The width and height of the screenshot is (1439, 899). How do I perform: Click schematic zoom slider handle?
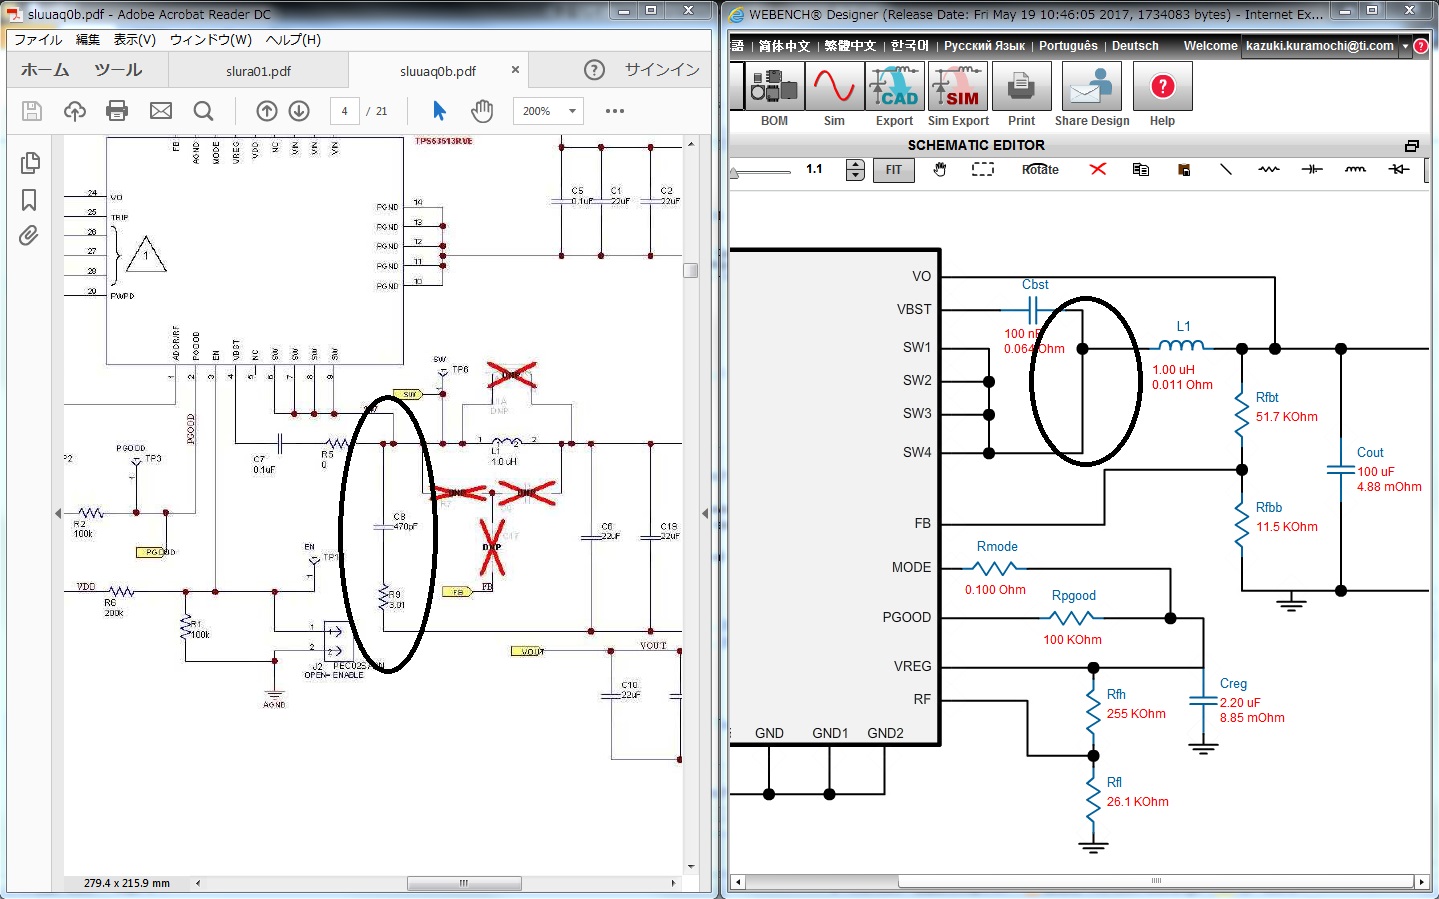tap(734, 172)
